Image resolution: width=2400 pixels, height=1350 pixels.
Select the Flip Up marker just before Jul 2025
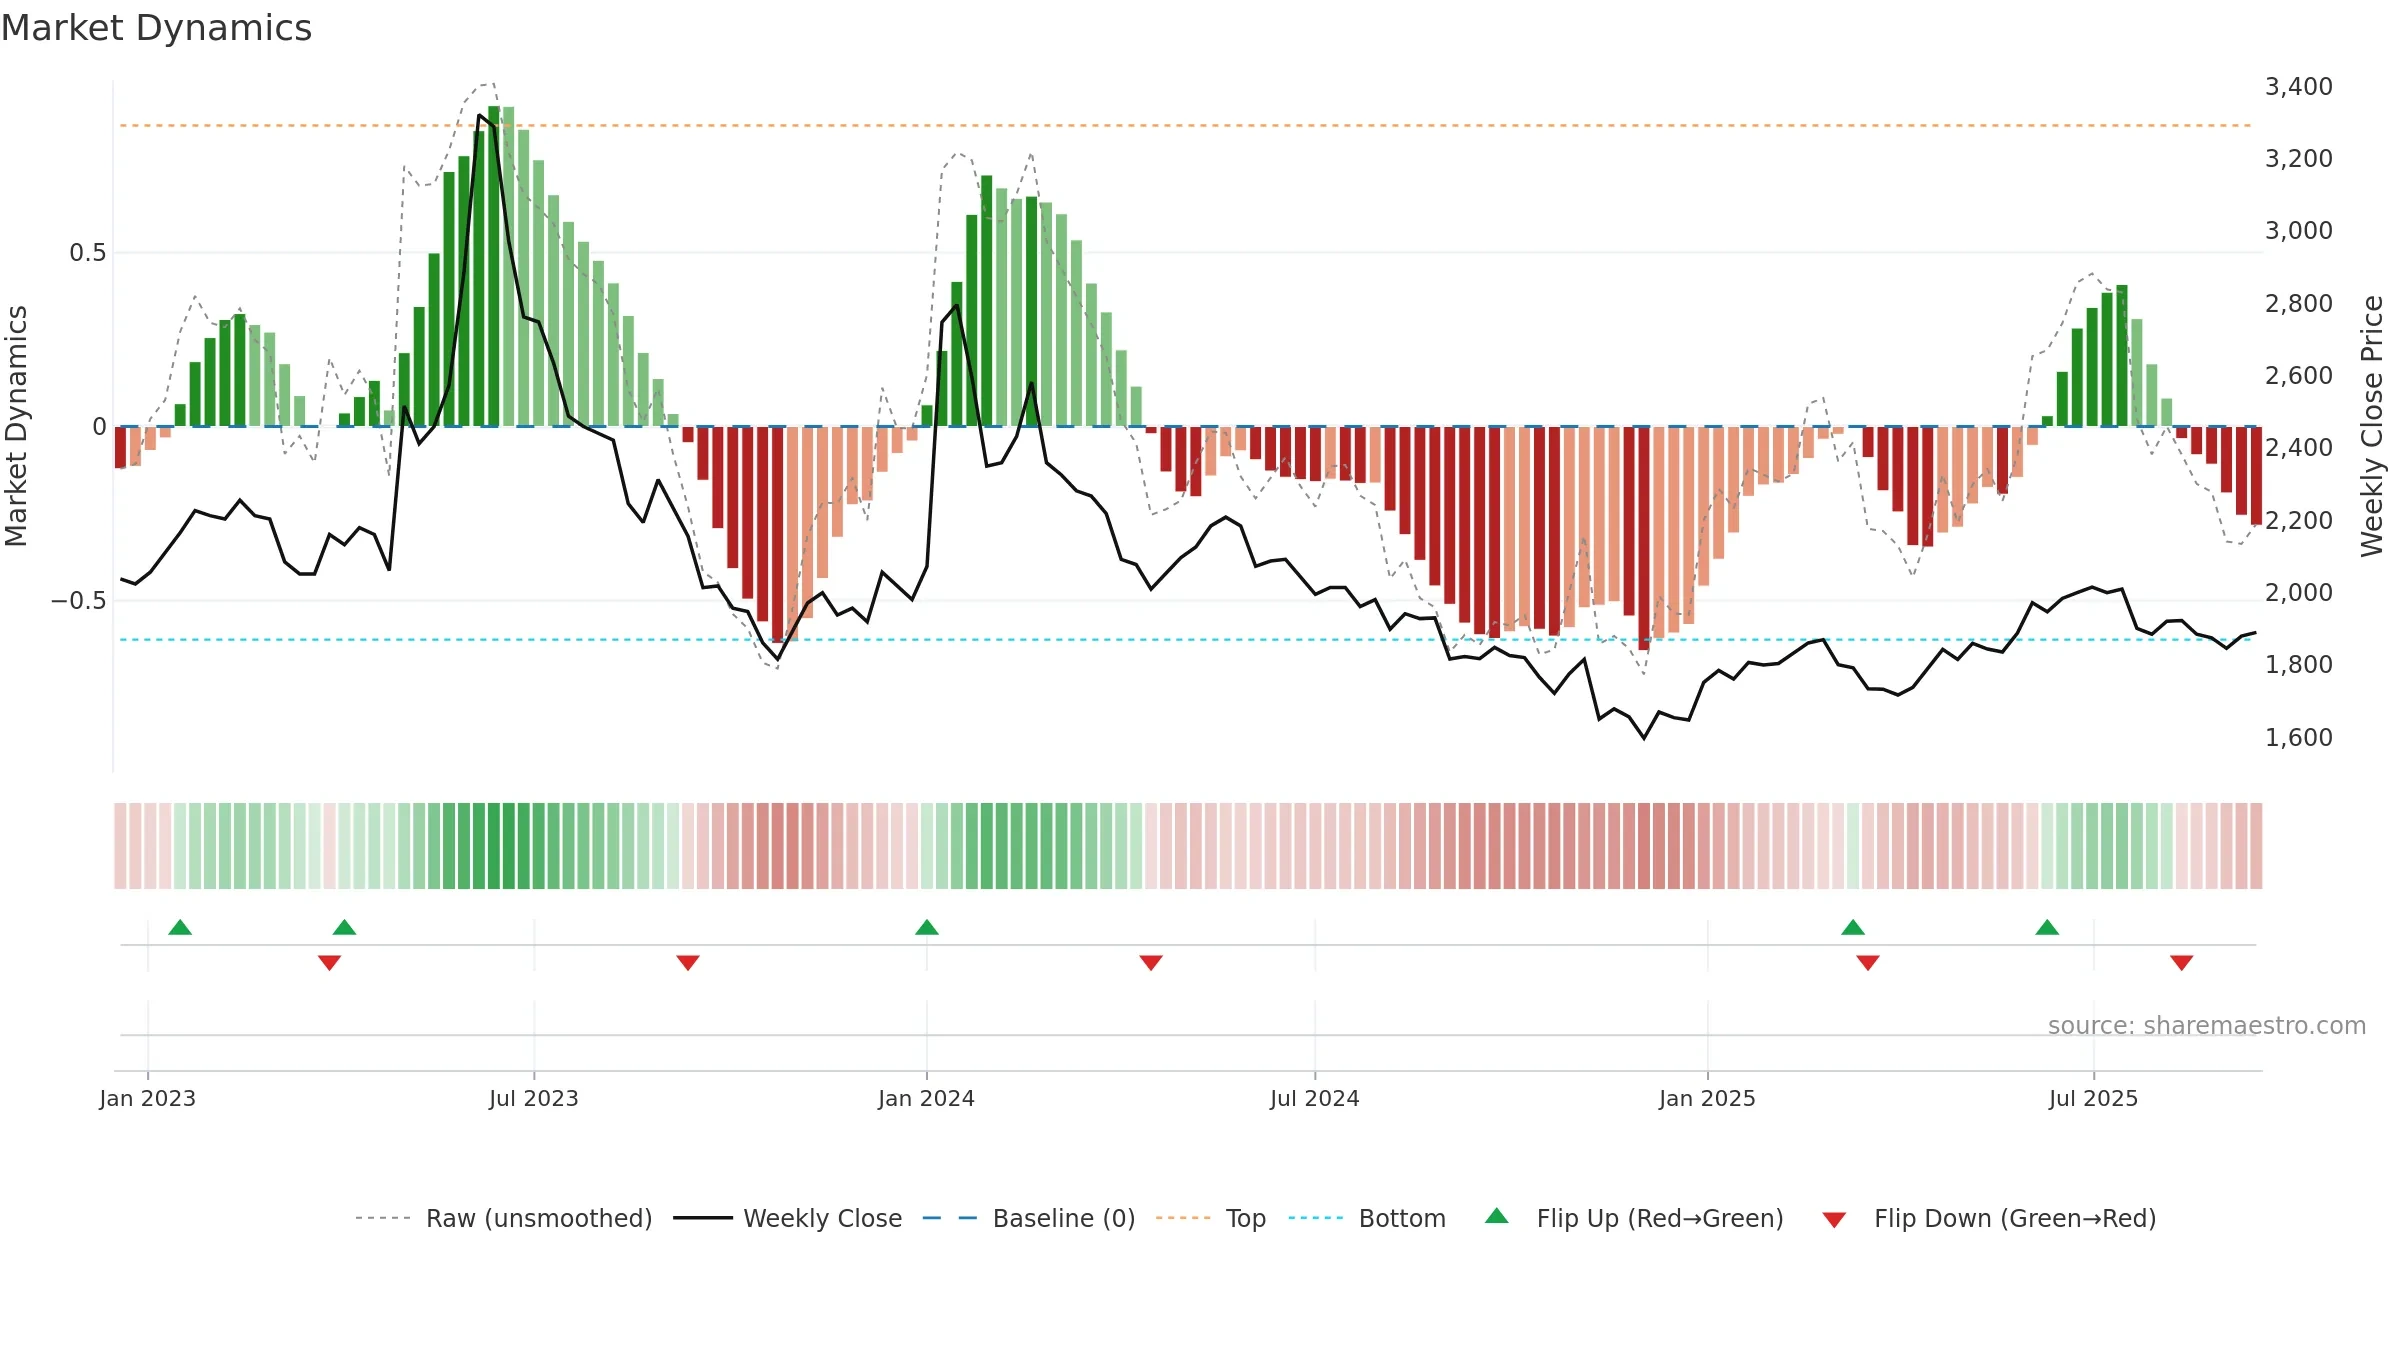coord(2047,927)
